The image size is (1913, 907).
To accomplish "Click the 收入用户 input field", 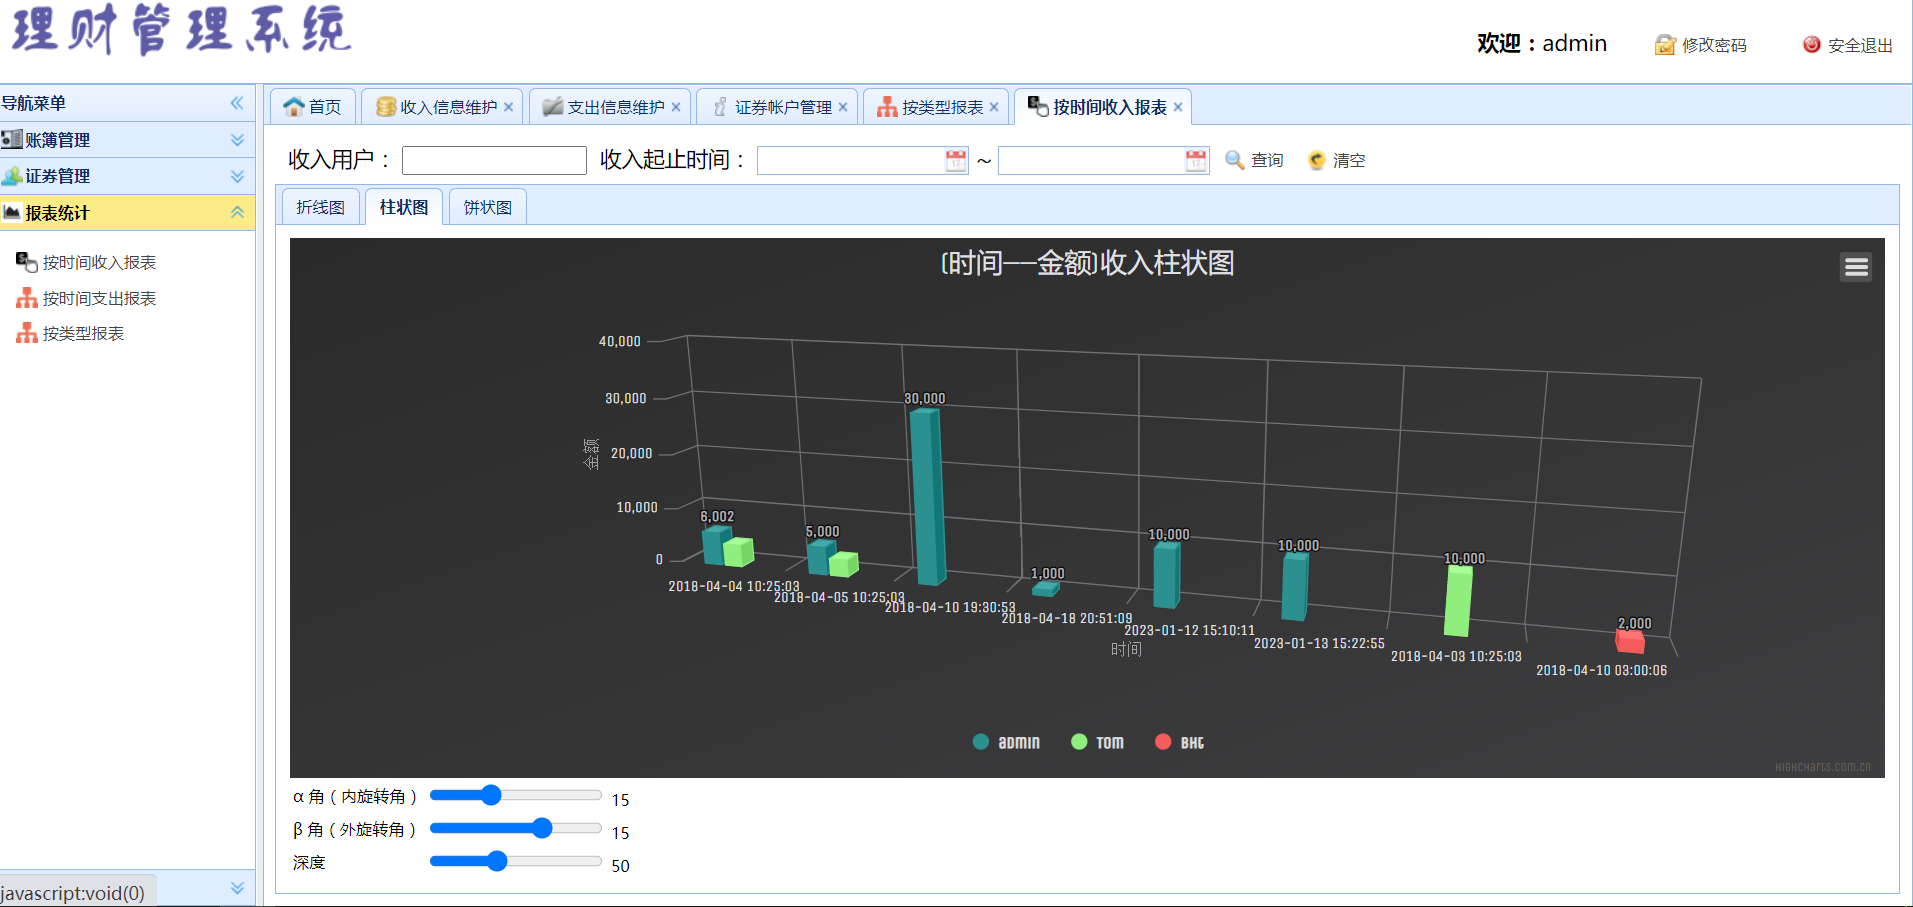I will click(494, 160).
